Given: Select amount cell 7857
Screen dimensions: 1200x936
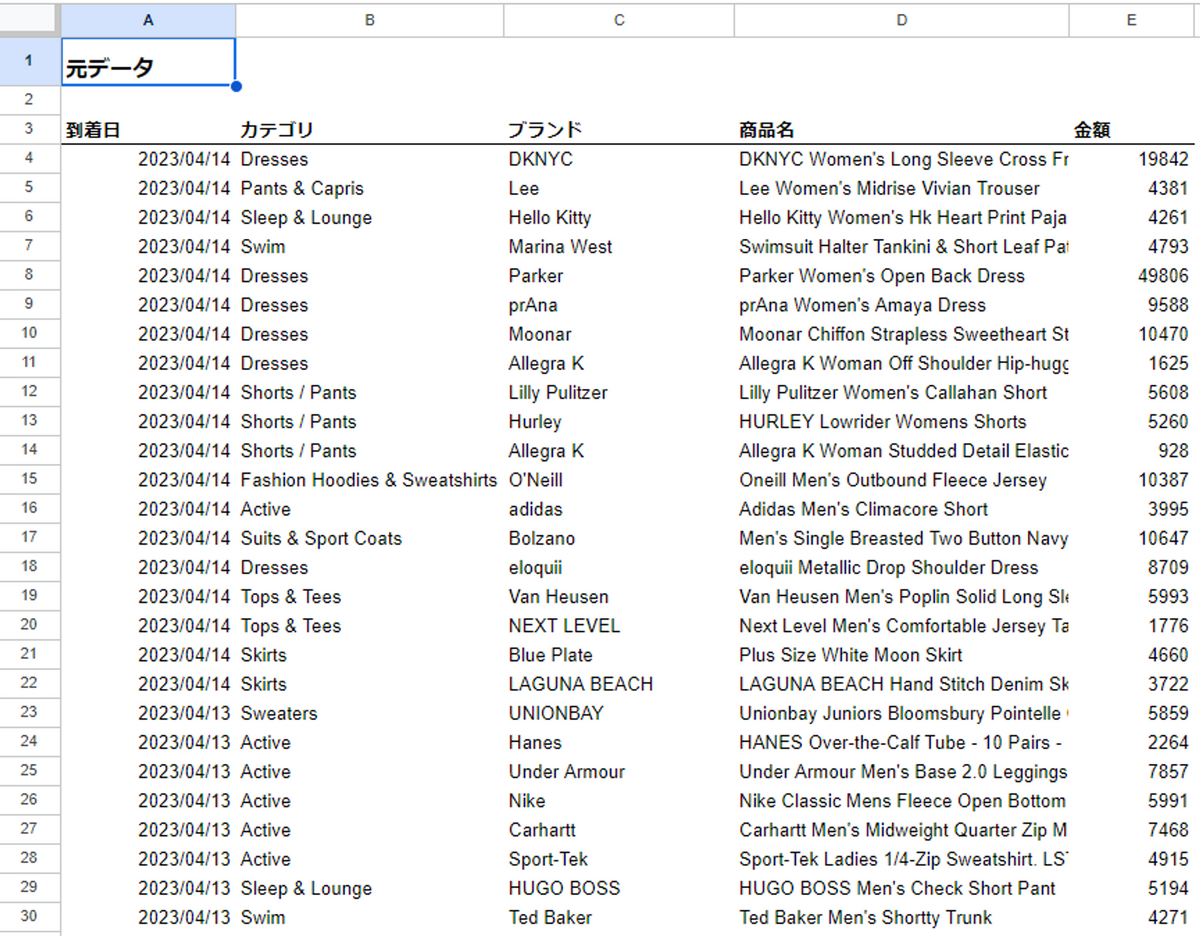Looking at the screenshot, I should (1131, 771).
